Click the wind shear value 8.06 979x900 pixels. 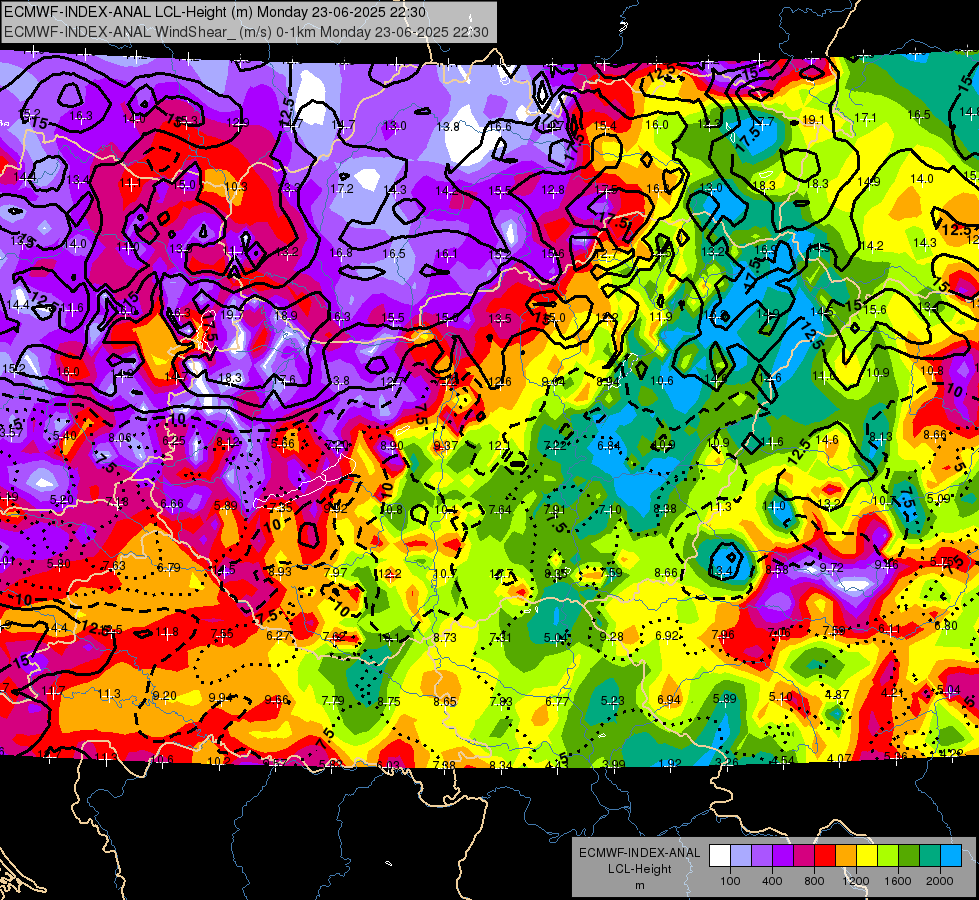[x=120, y=438]
